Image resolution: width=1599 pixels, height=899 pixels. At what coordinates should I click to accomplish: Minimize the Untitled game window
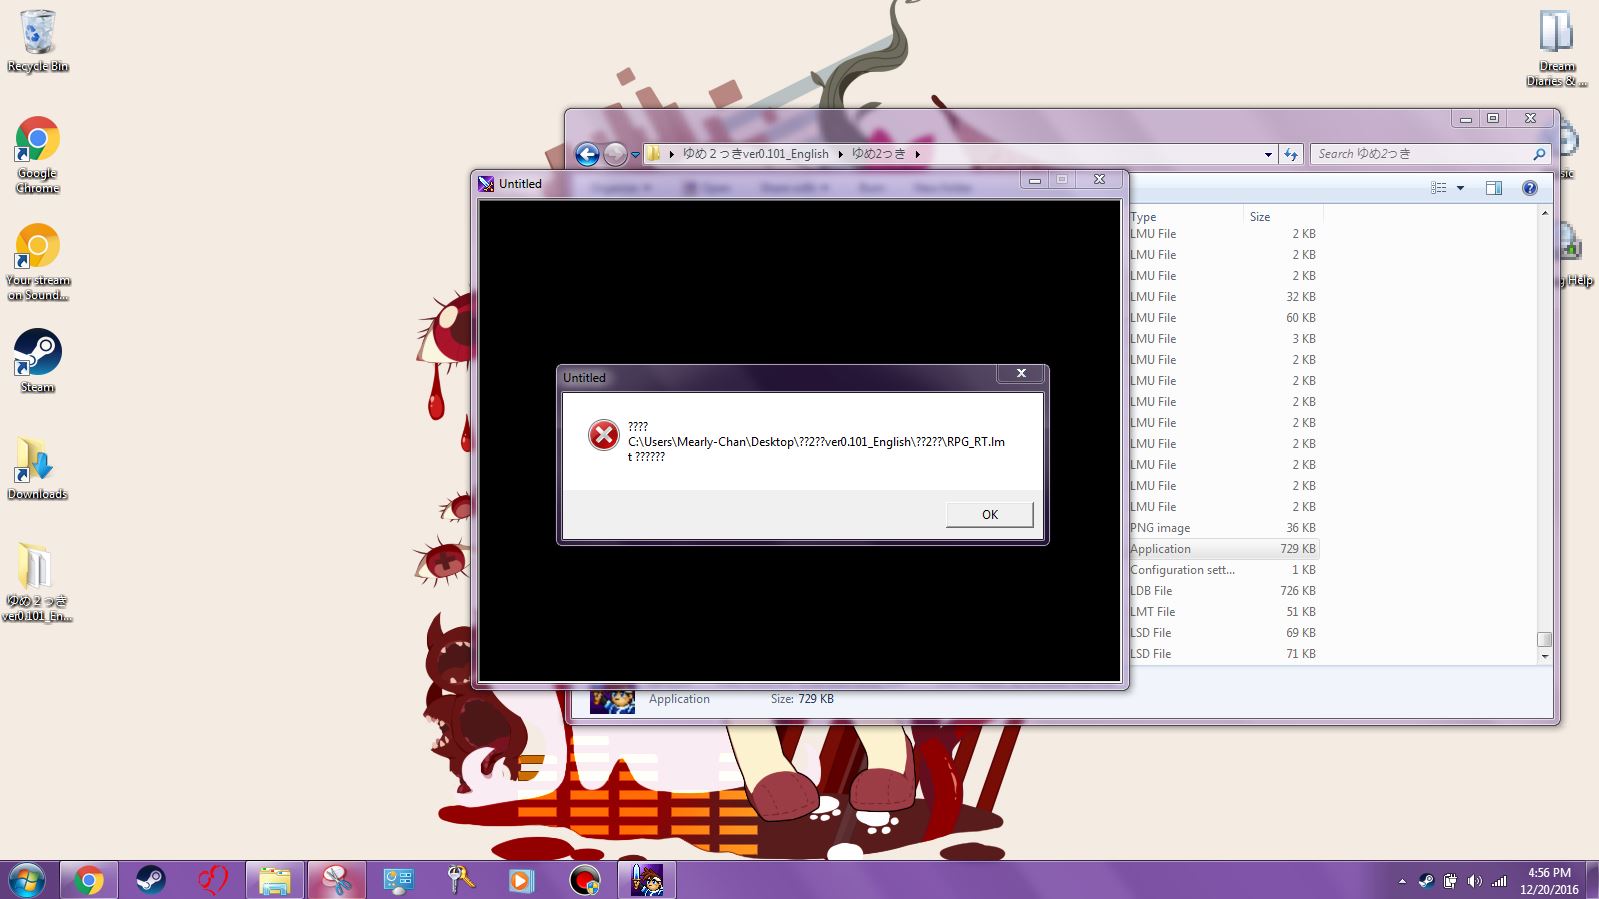click(1034, 180)
